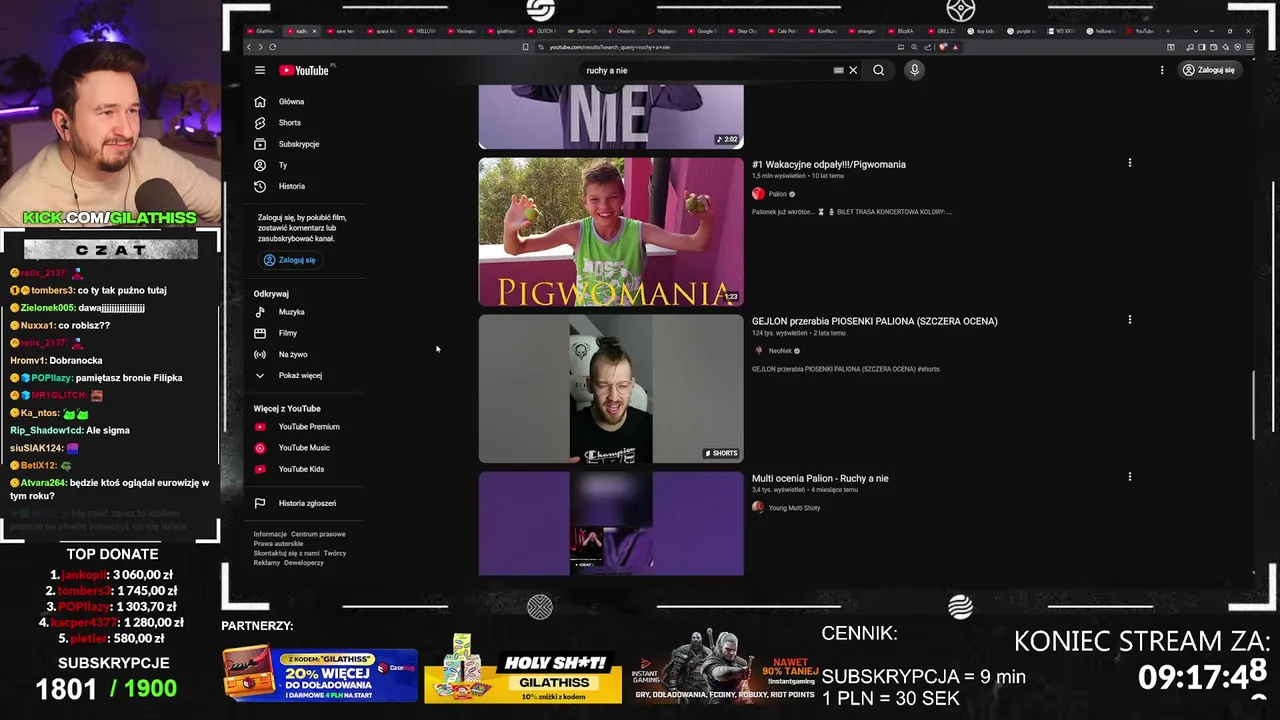This screenshot has height=720, width=1280.
Task: Open GEJLON przerabia PIOSENKI PALIONA title
Action: tap(875, 321)
